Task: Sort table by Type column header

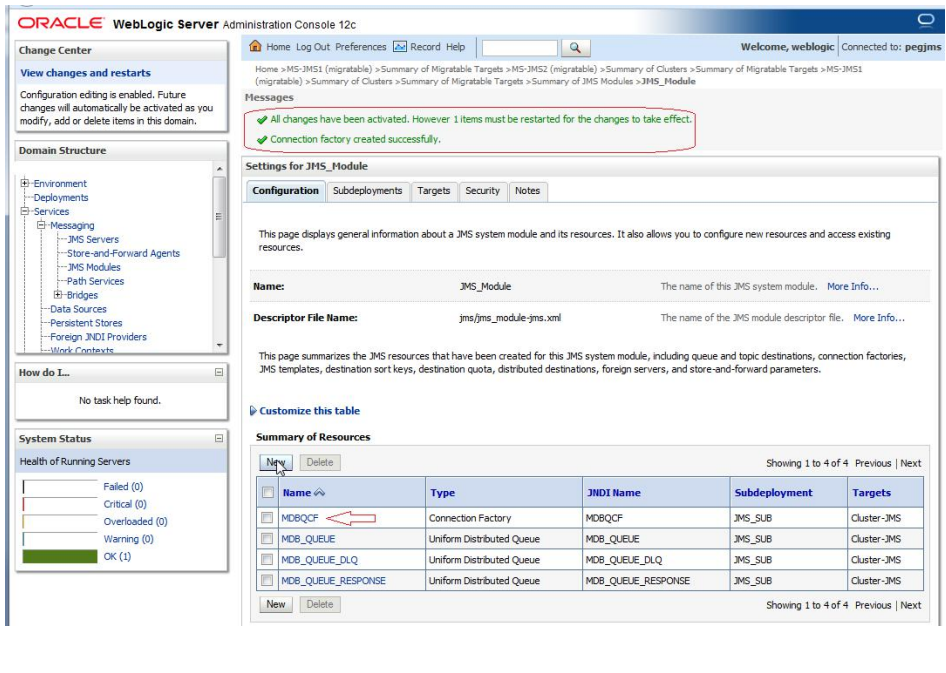Action: click(x=442, y=493)
